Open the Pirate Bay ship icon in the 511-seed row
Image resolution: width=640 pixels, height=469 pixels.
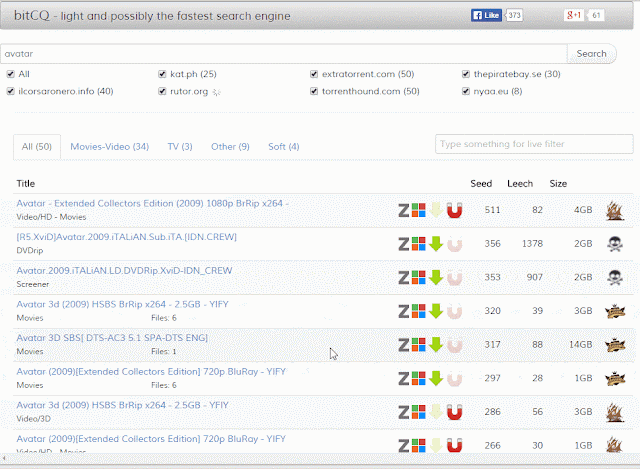615,211
